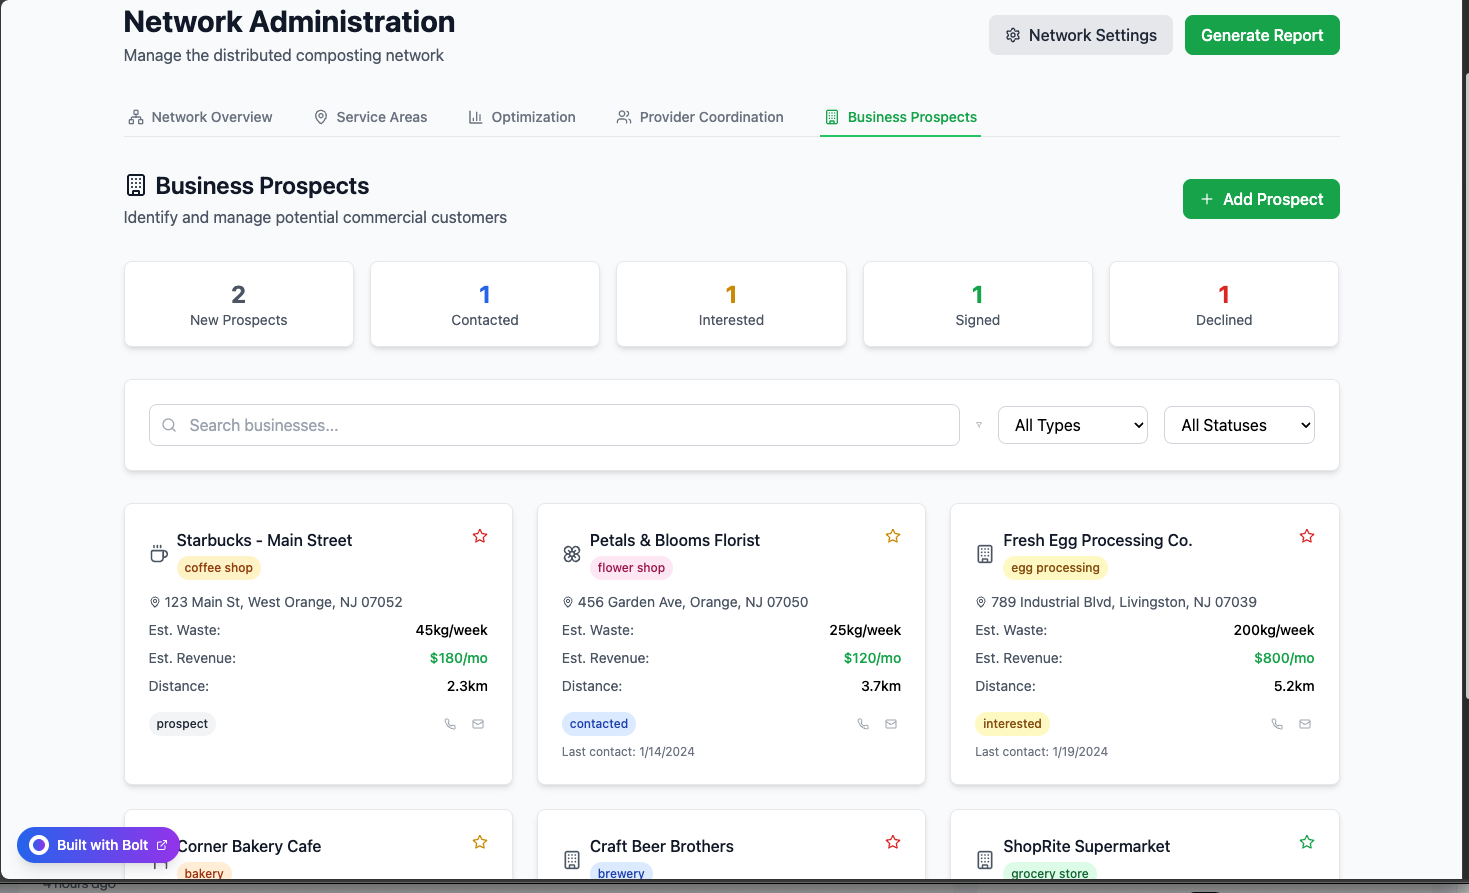The width and height of the screenshot is (1469, 893).
Task: Toggle favorite star on Petals & Blooms Florist
Action: [x=893, y=536]
